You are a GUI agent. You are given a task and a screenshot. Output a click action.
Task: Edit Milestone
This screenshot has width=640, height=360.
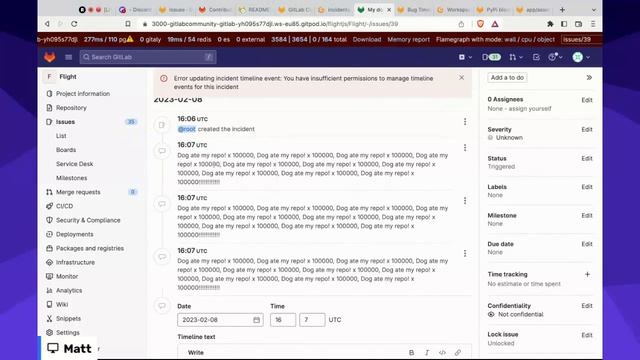point(587,216)
